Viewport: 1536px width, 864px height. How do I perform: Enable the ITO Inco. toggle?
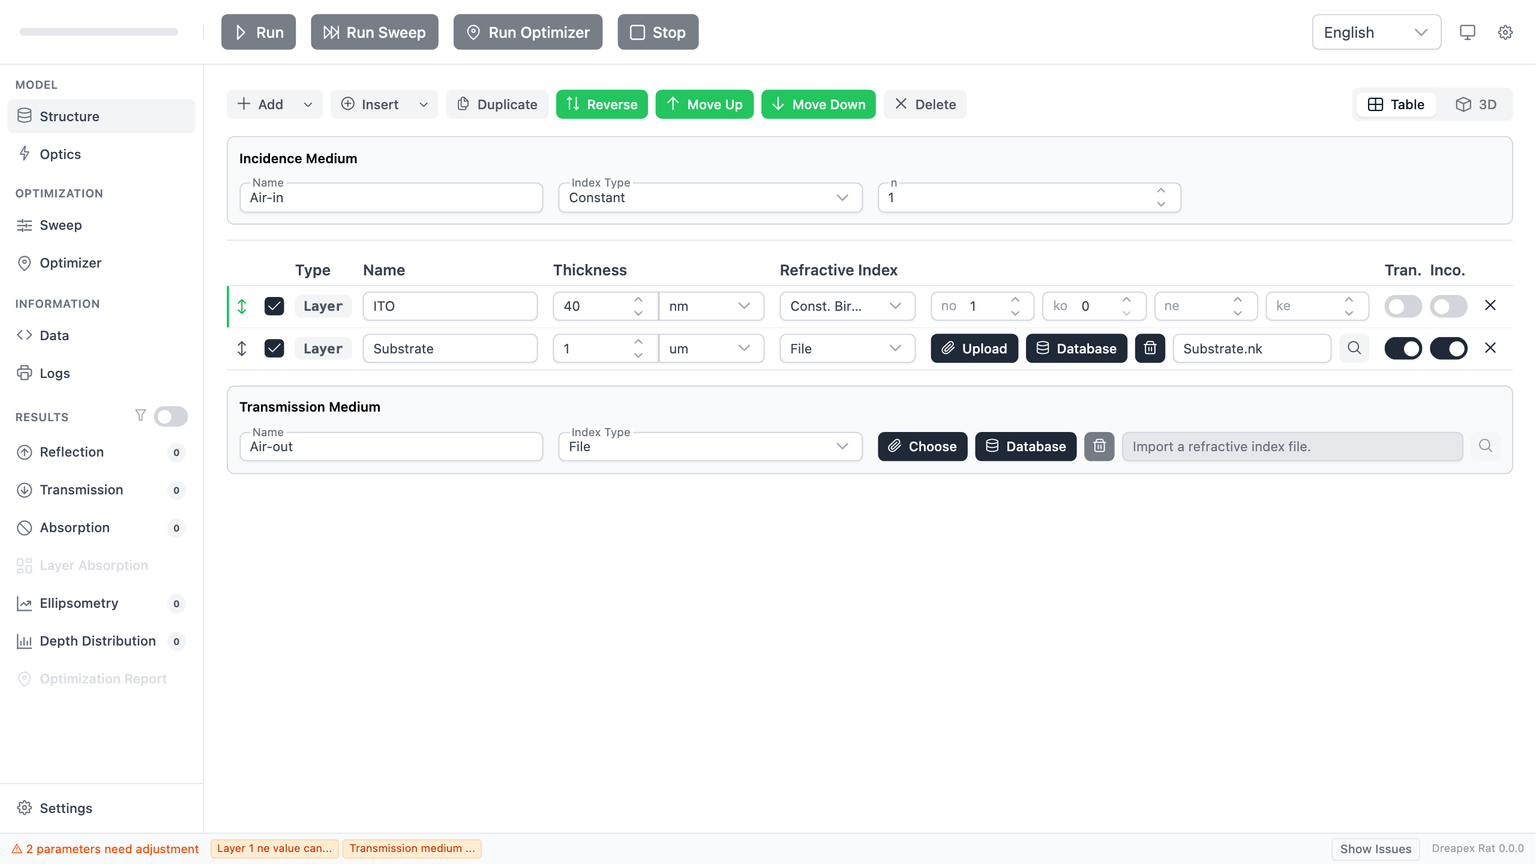coord(1448,306)
